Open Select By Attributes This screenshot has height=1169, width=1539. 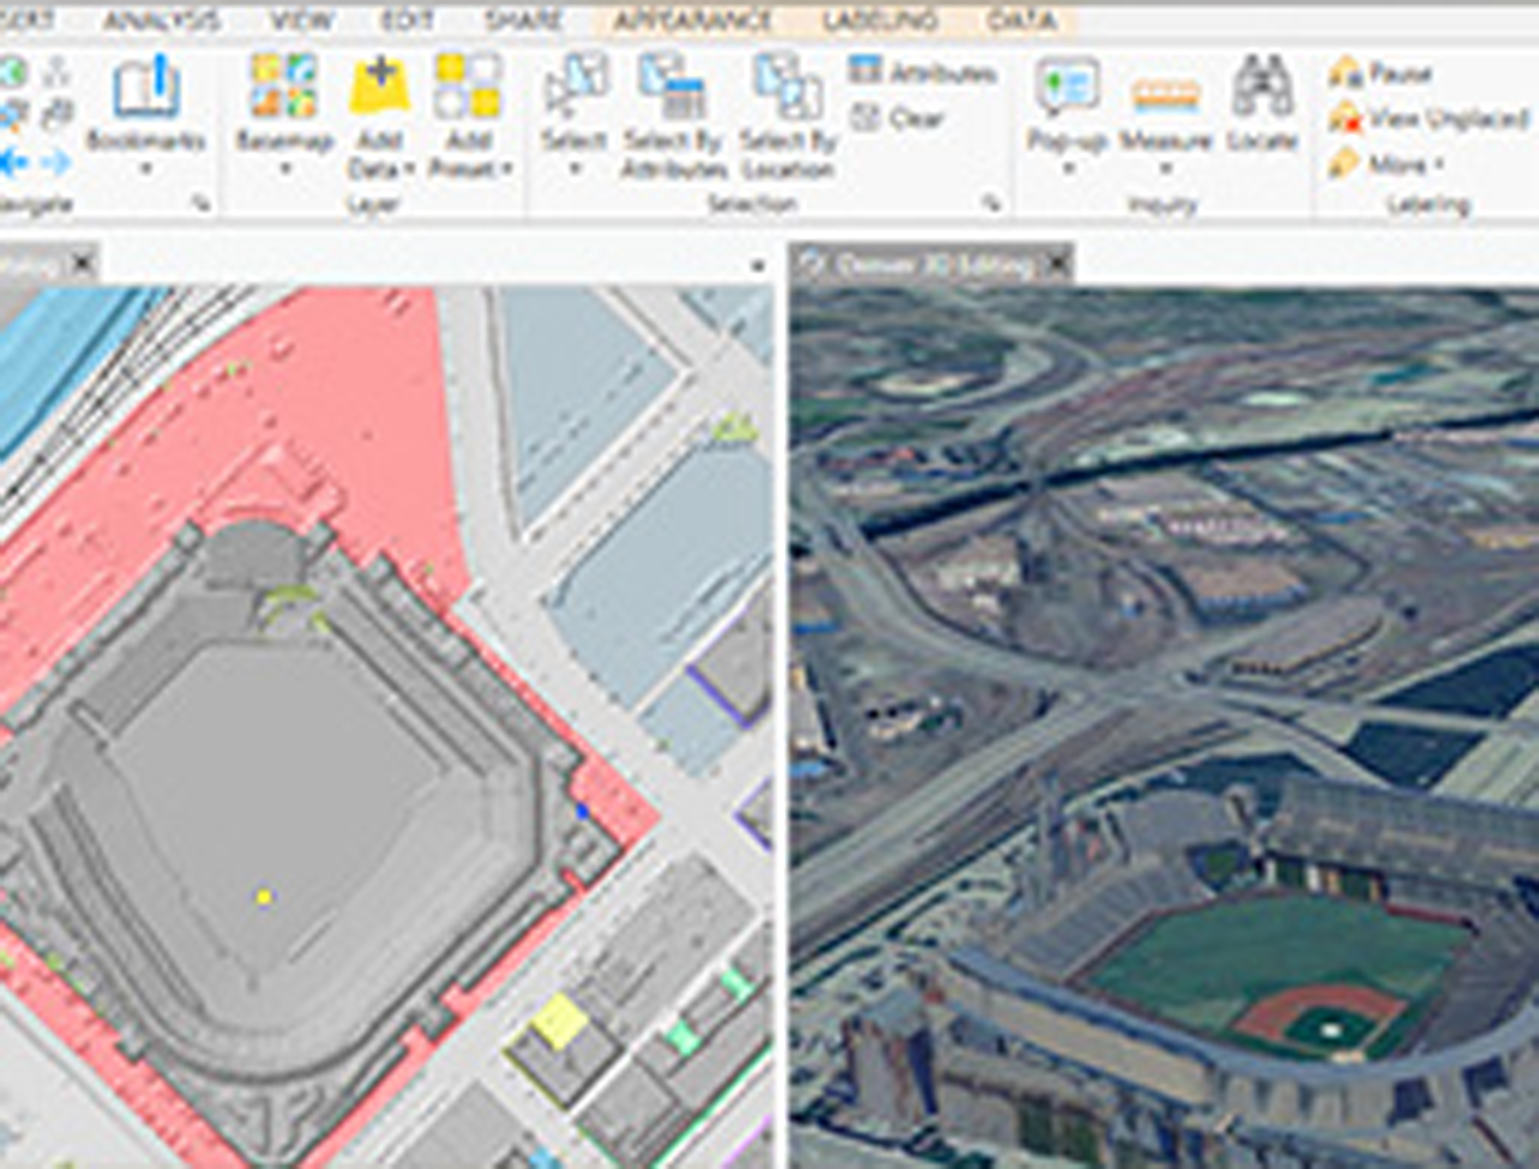[x=673, y=88]
